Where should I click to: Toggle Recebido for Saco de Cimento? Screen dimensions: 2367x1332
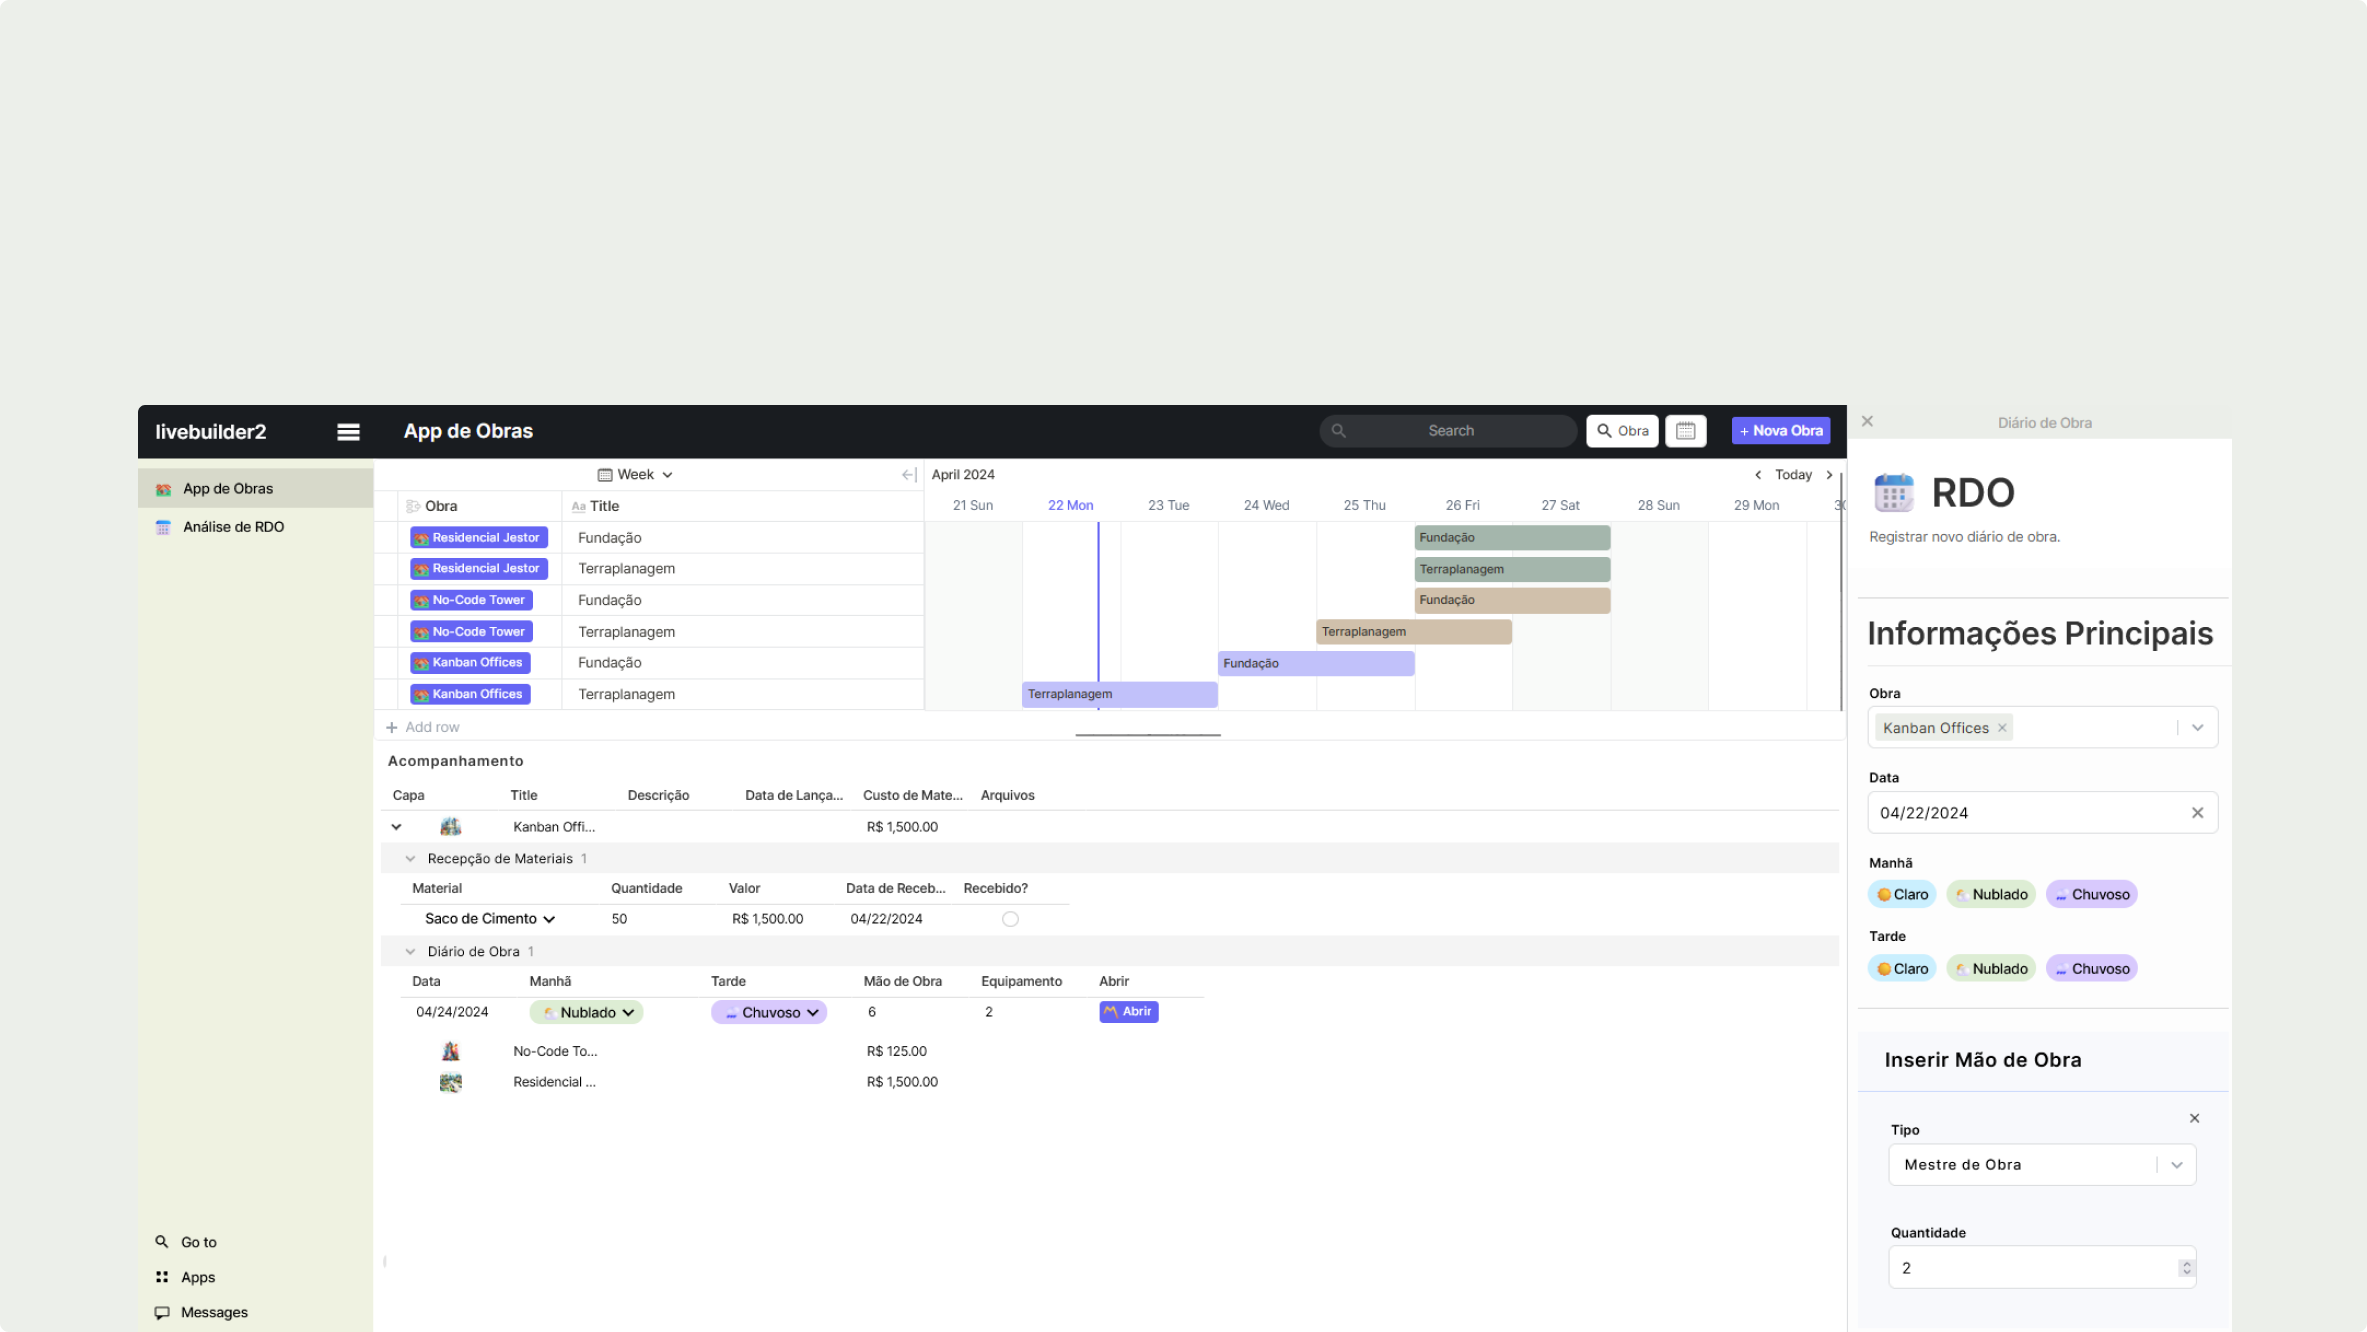(x=1010, y=919)
